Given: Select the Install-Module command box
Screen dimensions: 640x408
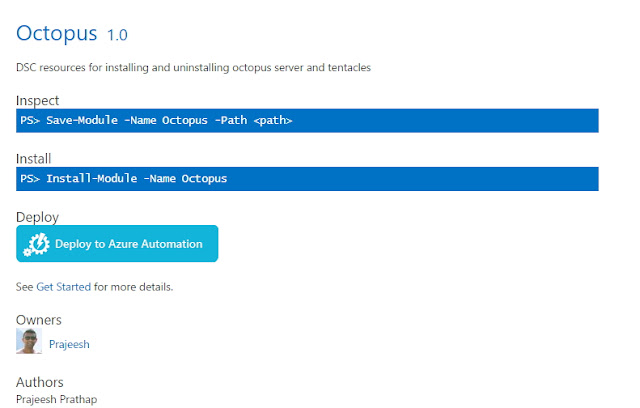Looking at the screenshot, I should tap(307, 179).
